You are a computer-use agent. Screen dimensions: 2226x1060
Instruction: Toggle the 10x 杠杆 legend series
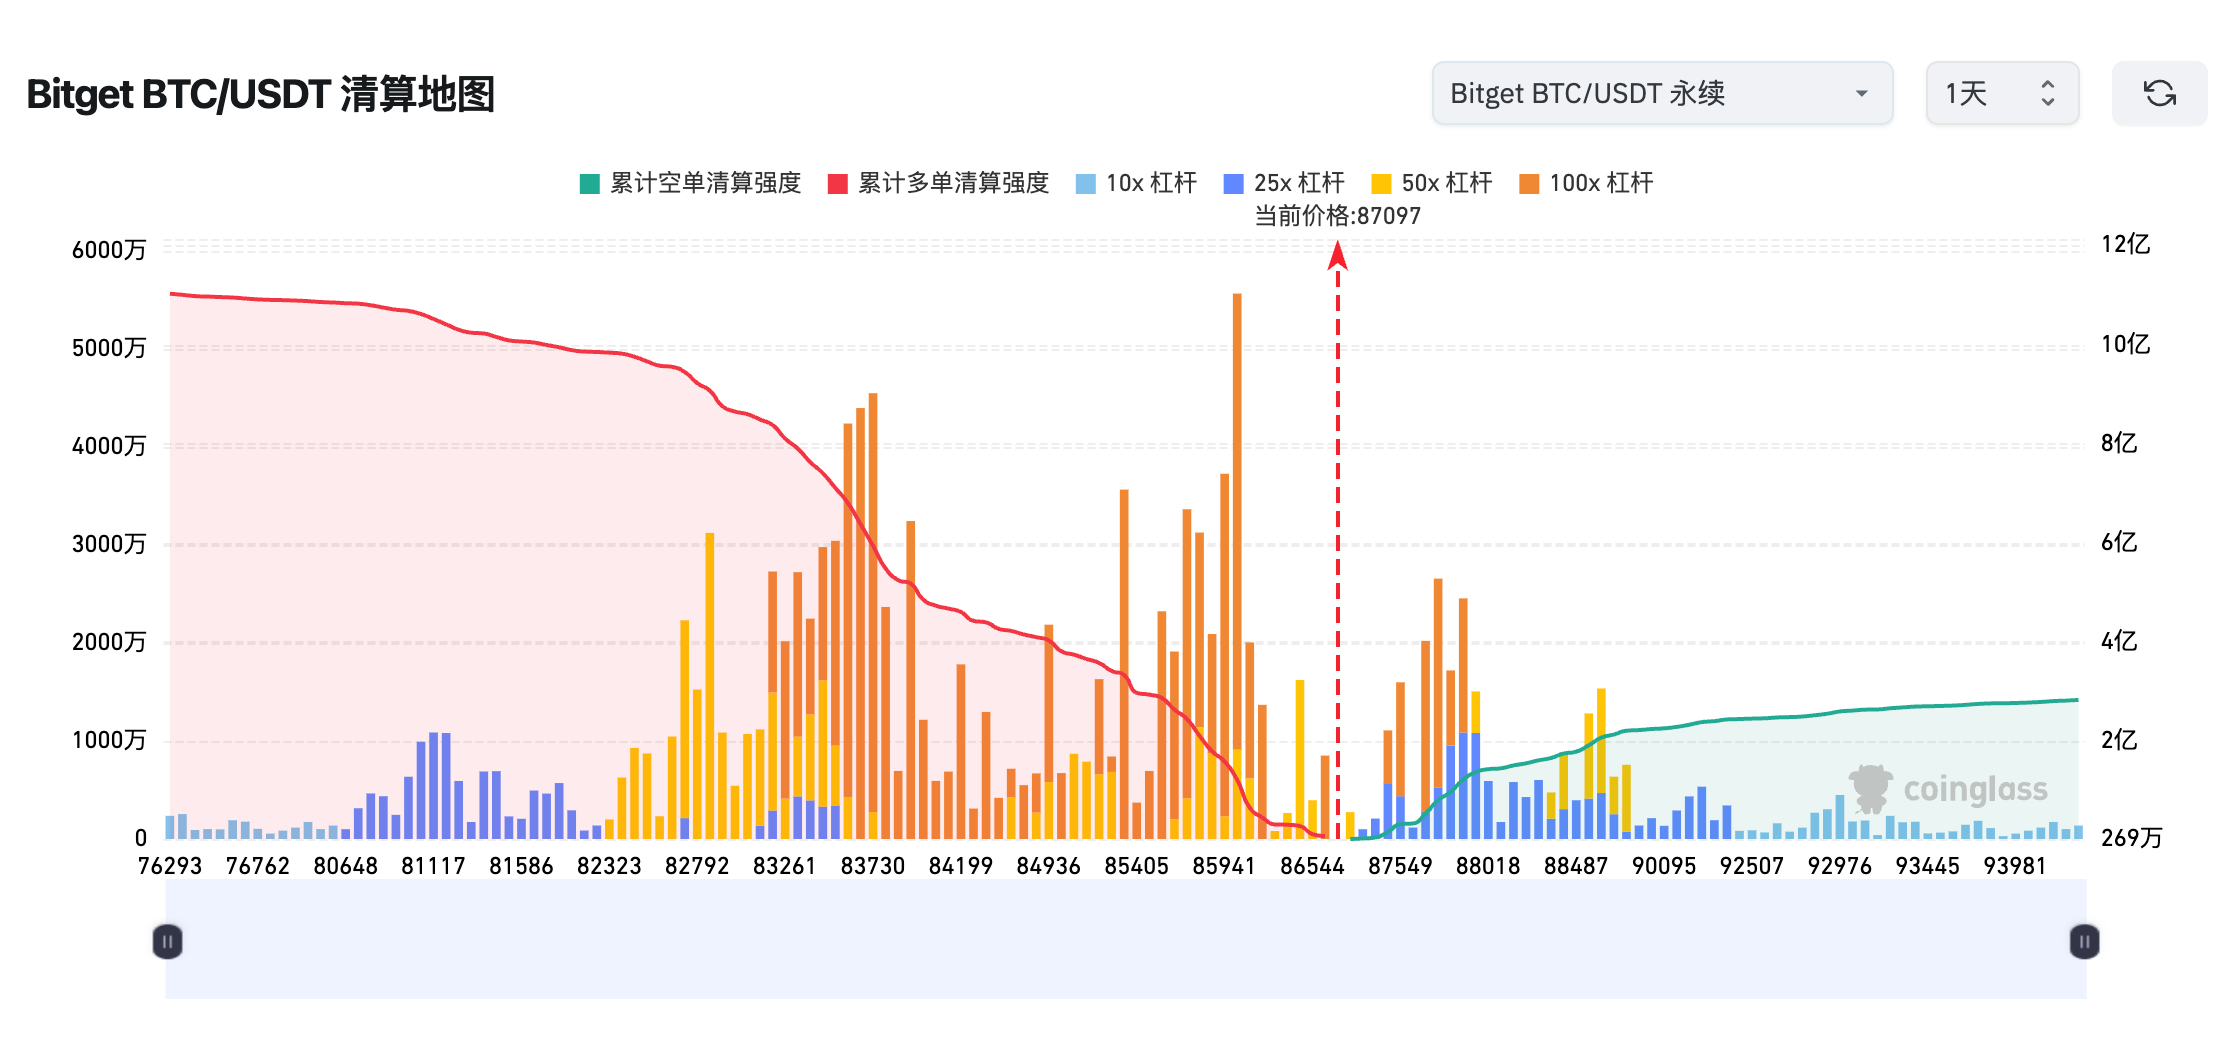[1136, 183]
